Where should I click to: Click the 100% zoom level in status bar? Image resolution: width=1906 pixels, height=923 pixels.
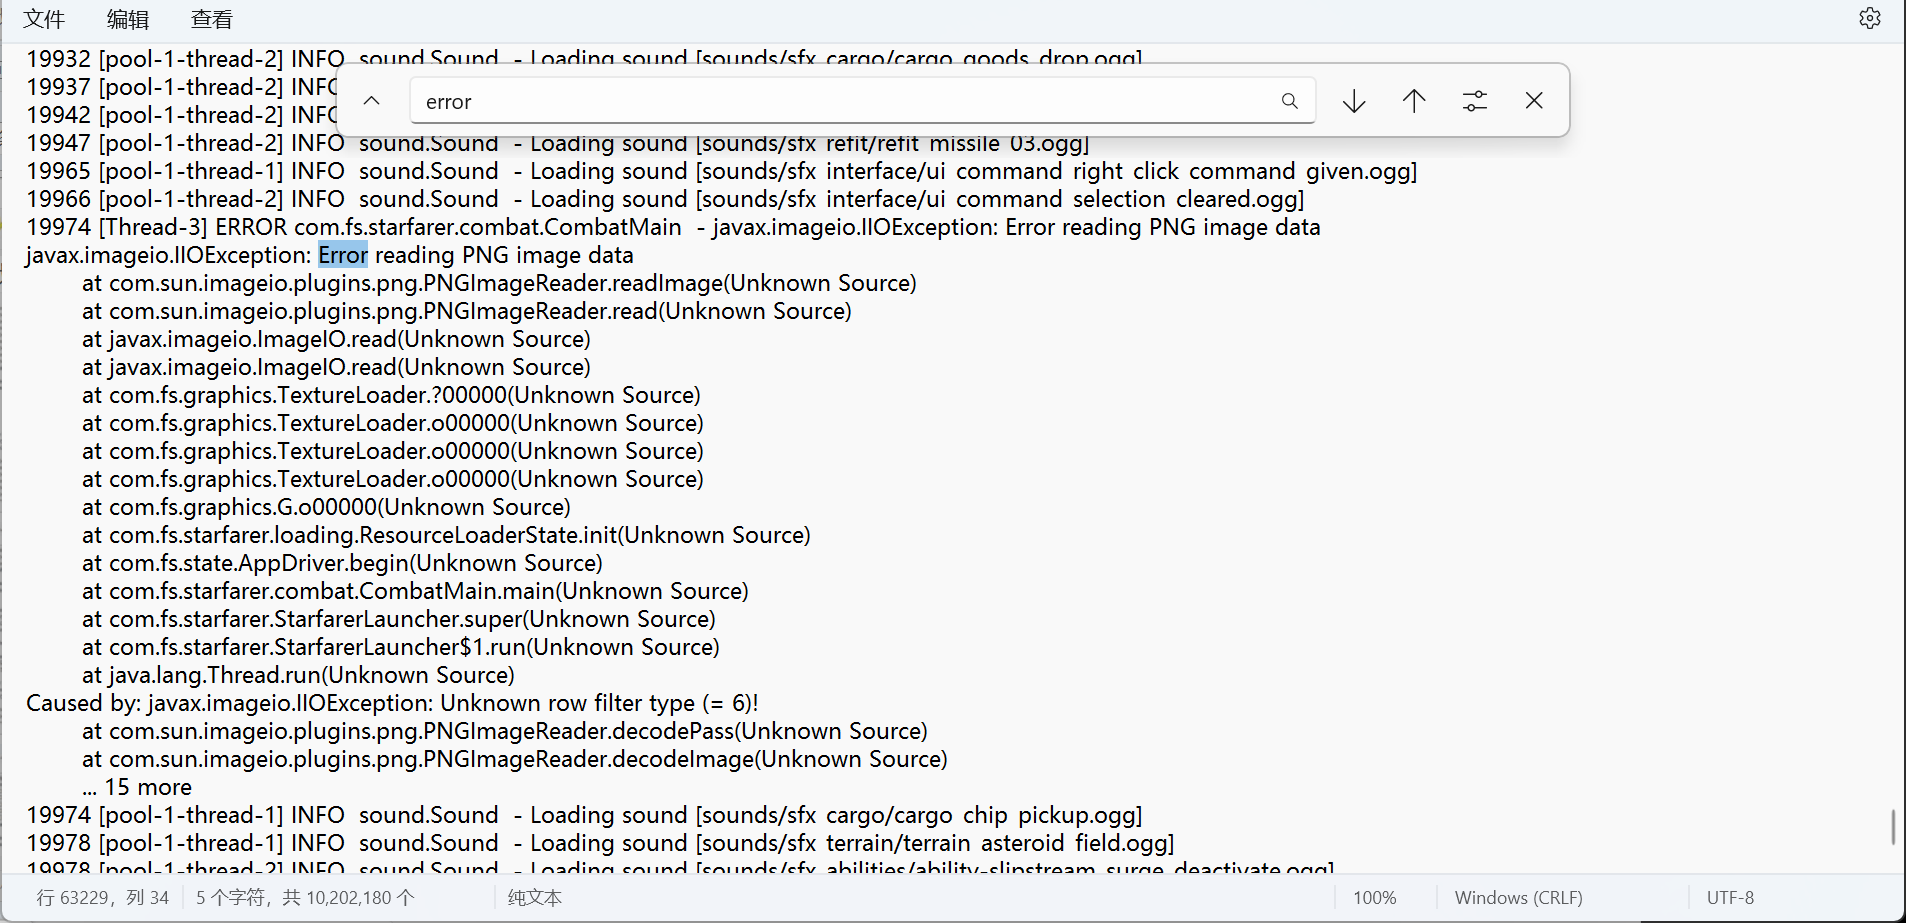click(x=1374, y=897)
